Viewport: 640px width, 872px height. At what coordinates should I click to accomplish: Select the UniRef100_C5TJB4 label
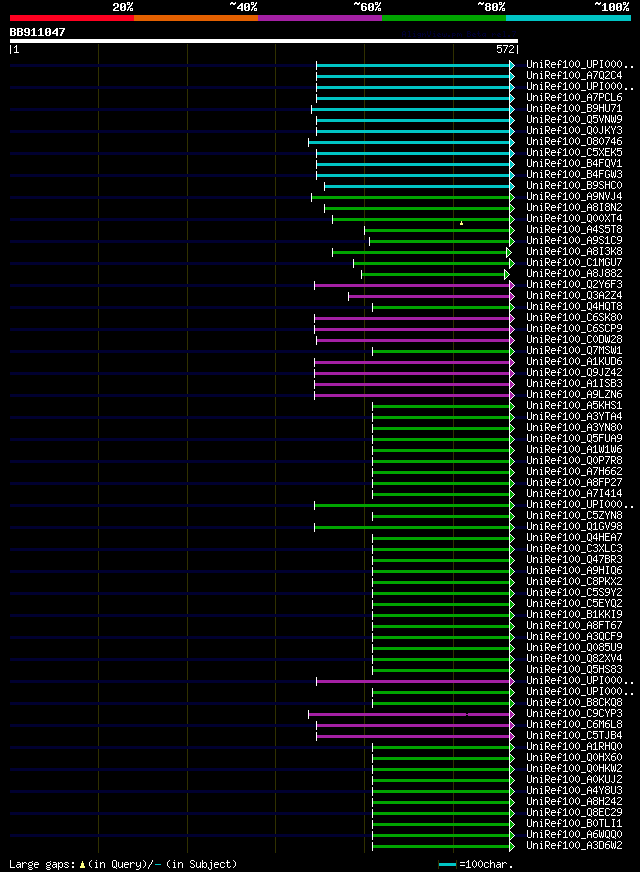coord(574,736)
